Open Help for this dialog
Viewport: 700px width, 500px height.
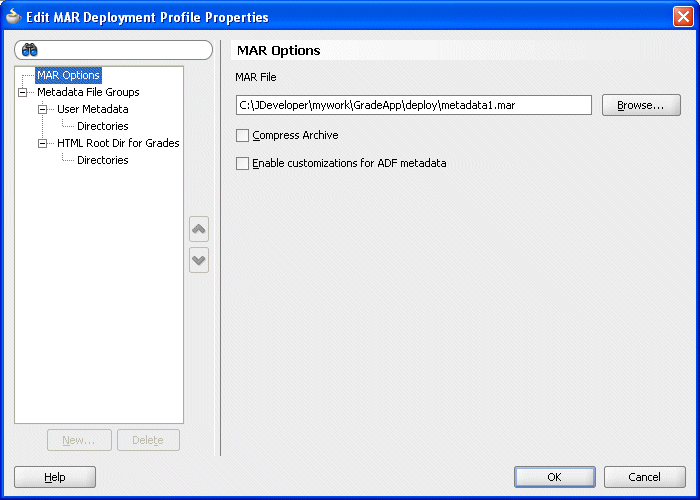click(55, 477)
